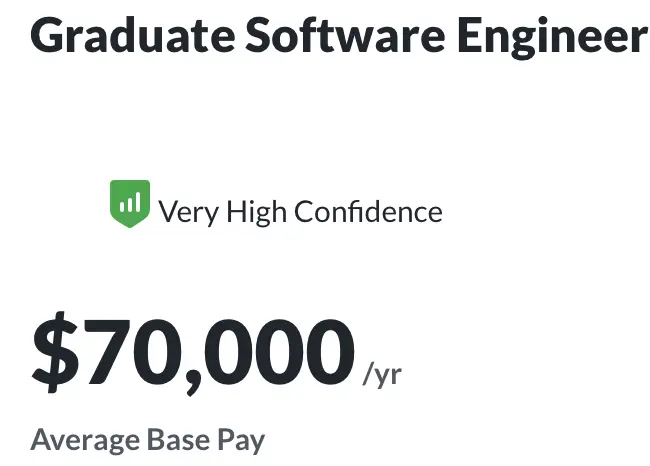Select the Average Base Pay label
The image size is (650, 466).
tap(148, 441)
